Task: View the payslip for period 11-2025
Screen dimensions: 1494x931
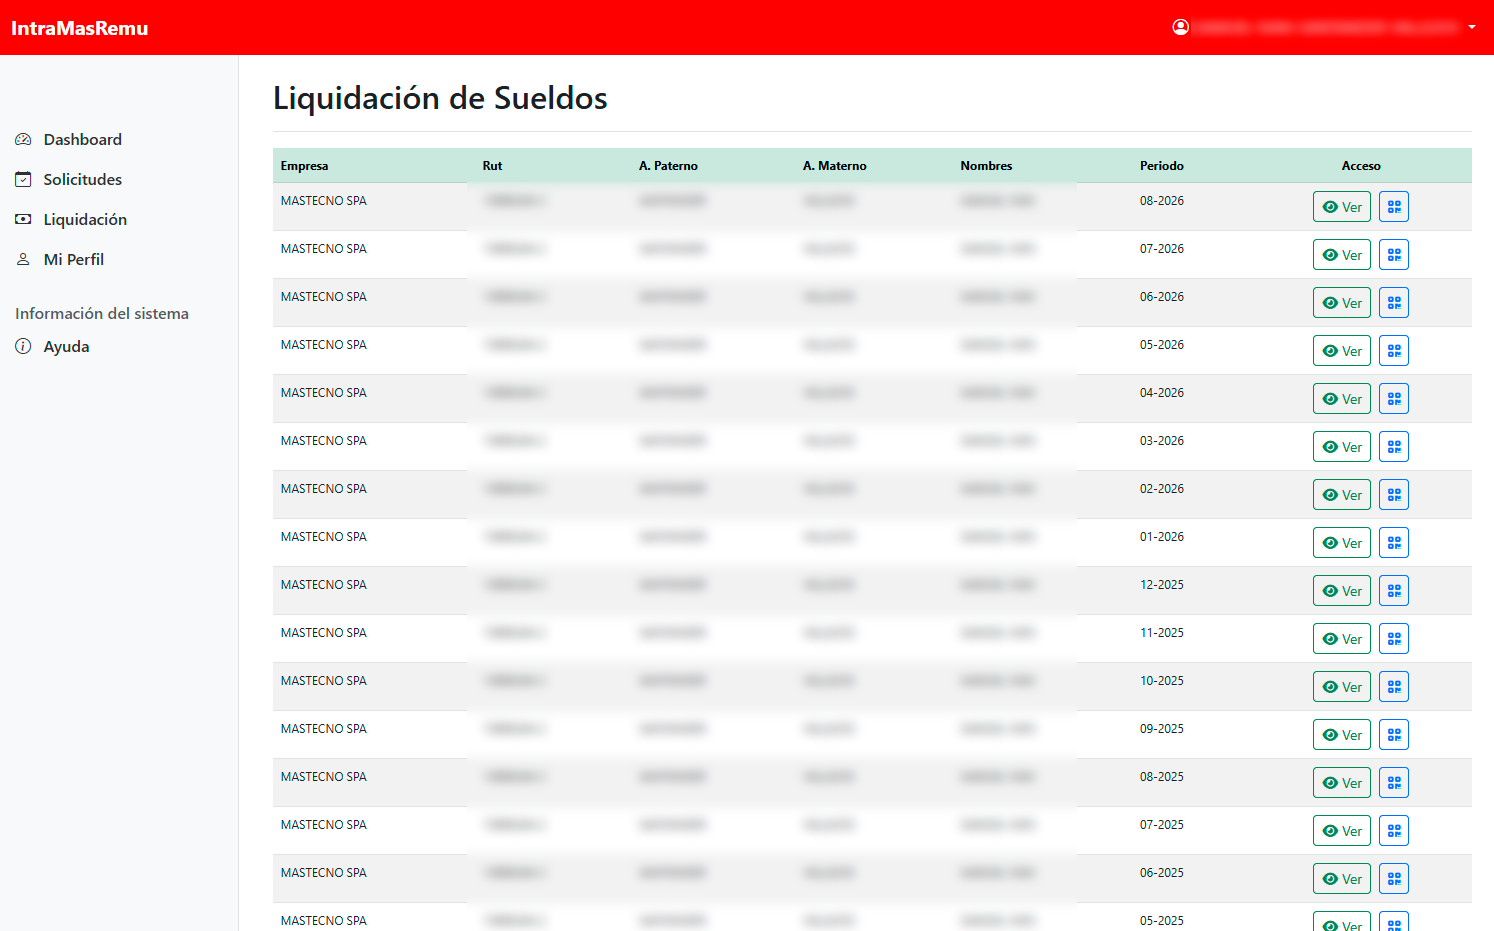Action: pyautogui.click(x=1342, y=639)
